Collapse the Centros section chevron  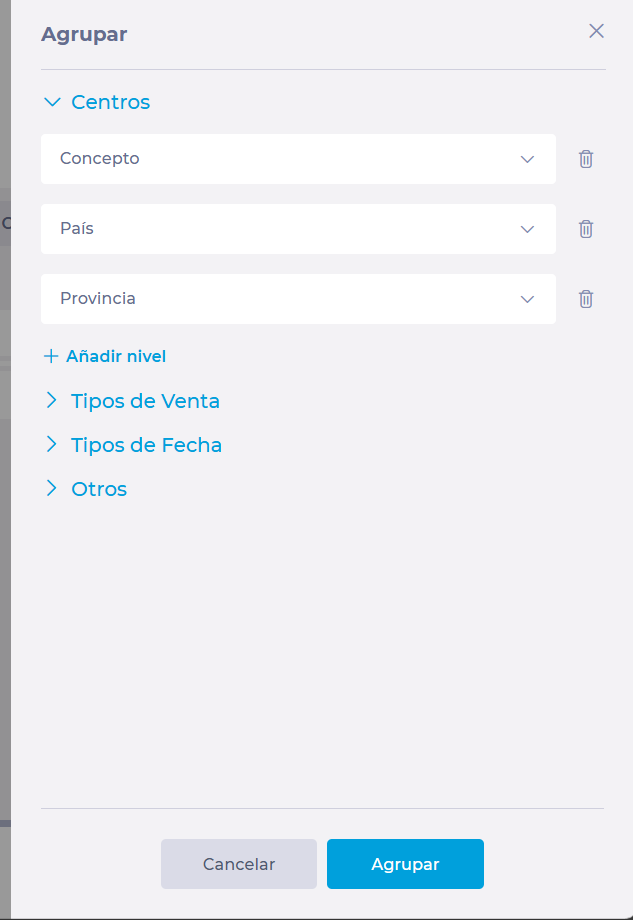tap(52, 102)
